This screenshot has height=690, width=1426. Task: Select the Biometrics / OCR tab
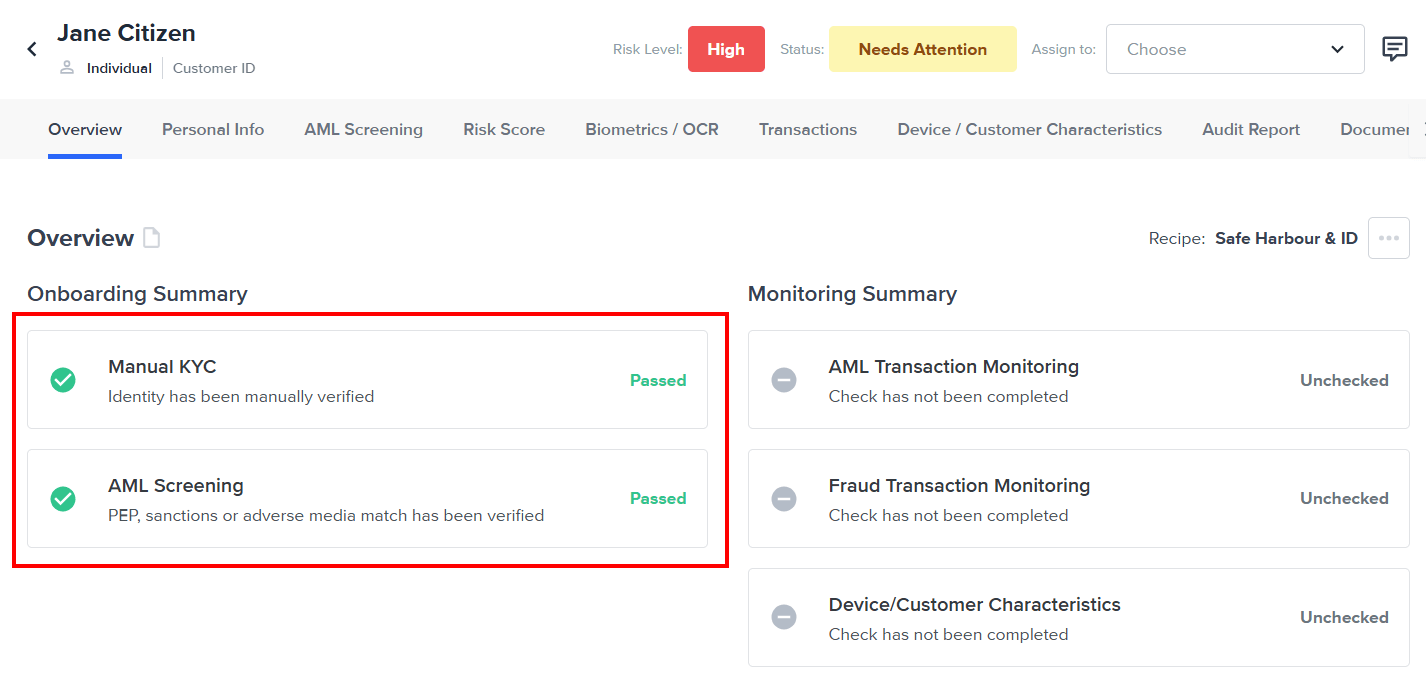652,129
